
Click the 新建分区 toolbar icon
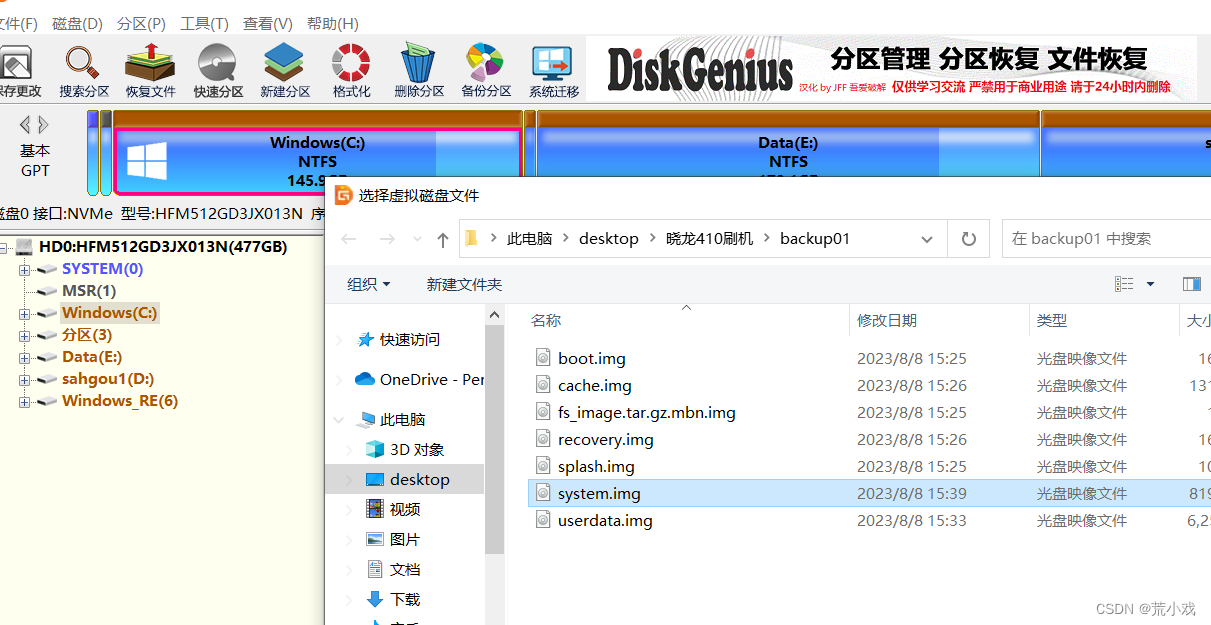[x=284, y=62]
